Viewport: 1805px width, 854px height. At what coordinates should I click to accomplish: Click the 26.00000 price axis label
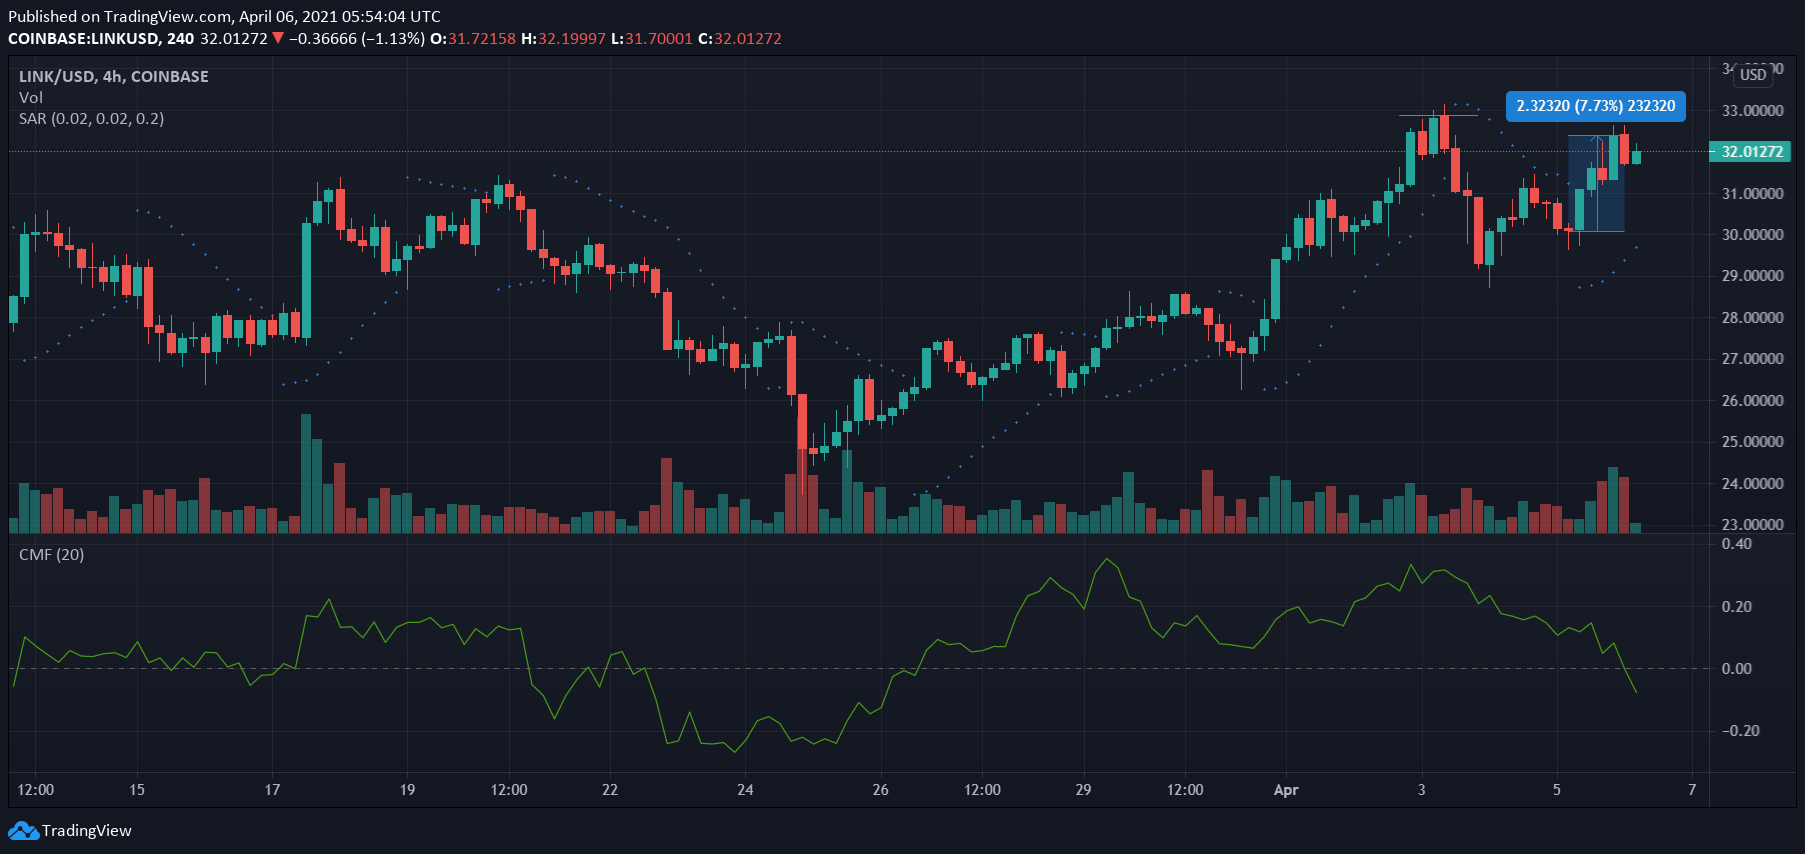tap(1752, 401)
